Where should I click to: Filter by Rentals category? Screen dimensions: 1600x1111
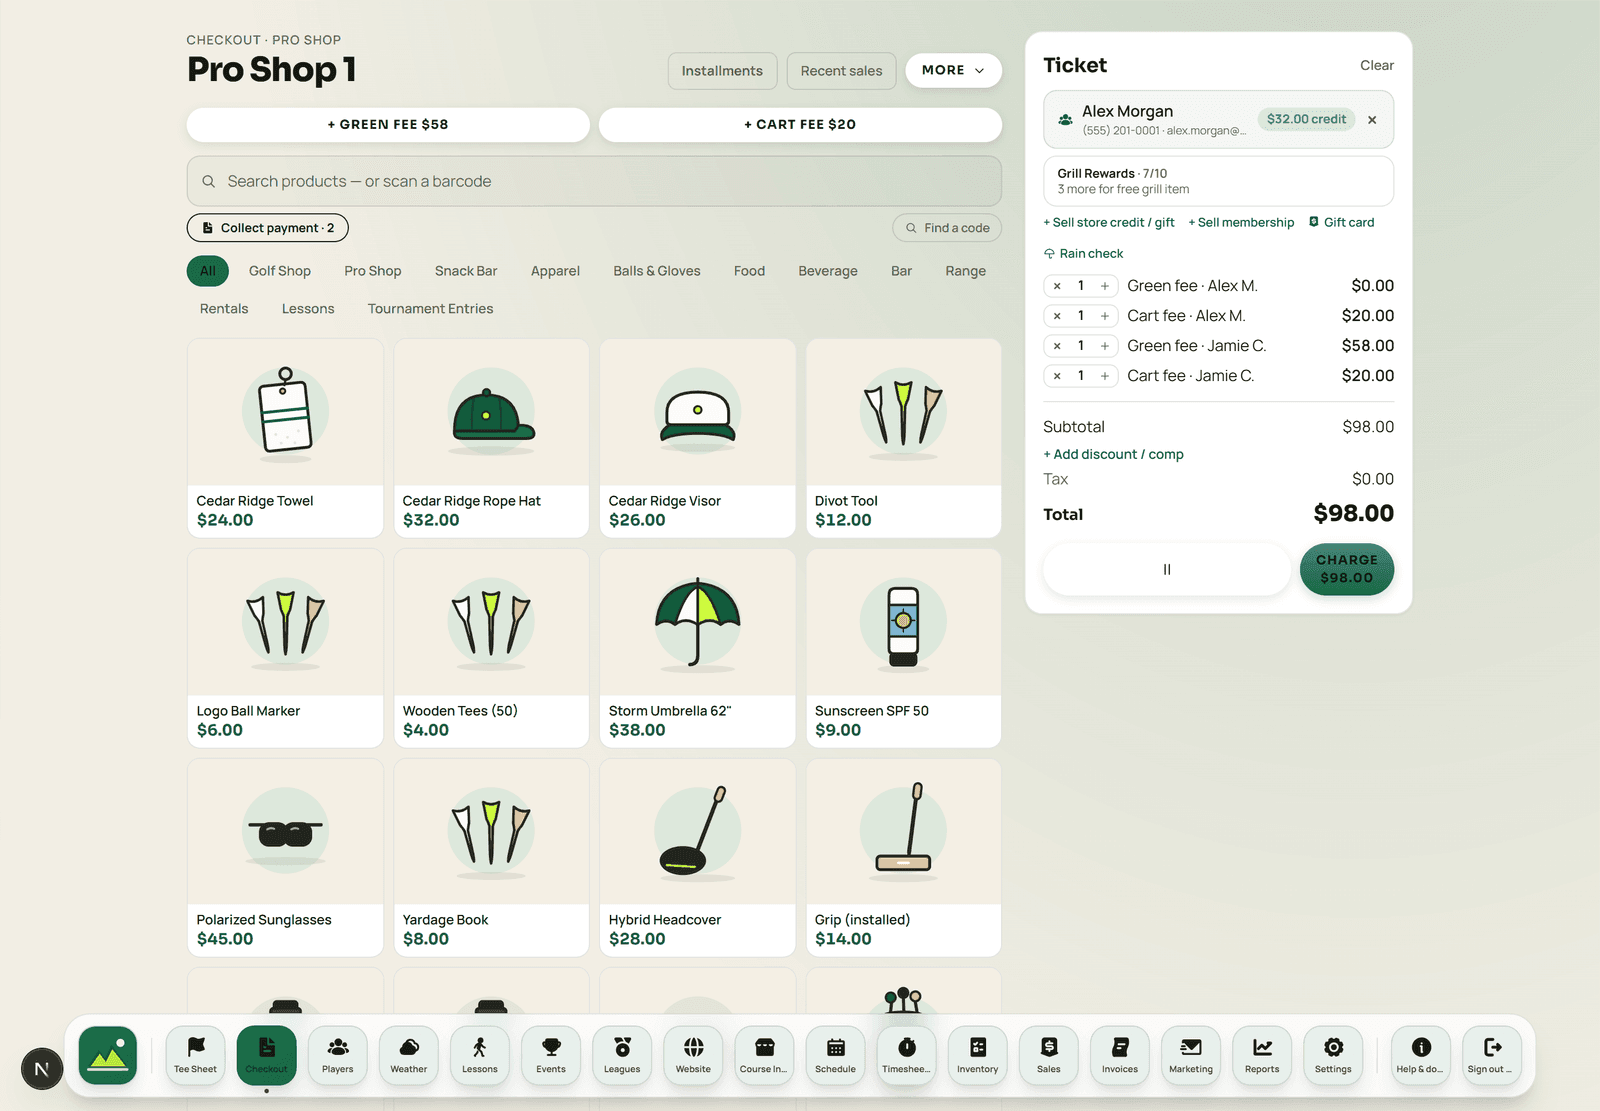coord(224,309)
